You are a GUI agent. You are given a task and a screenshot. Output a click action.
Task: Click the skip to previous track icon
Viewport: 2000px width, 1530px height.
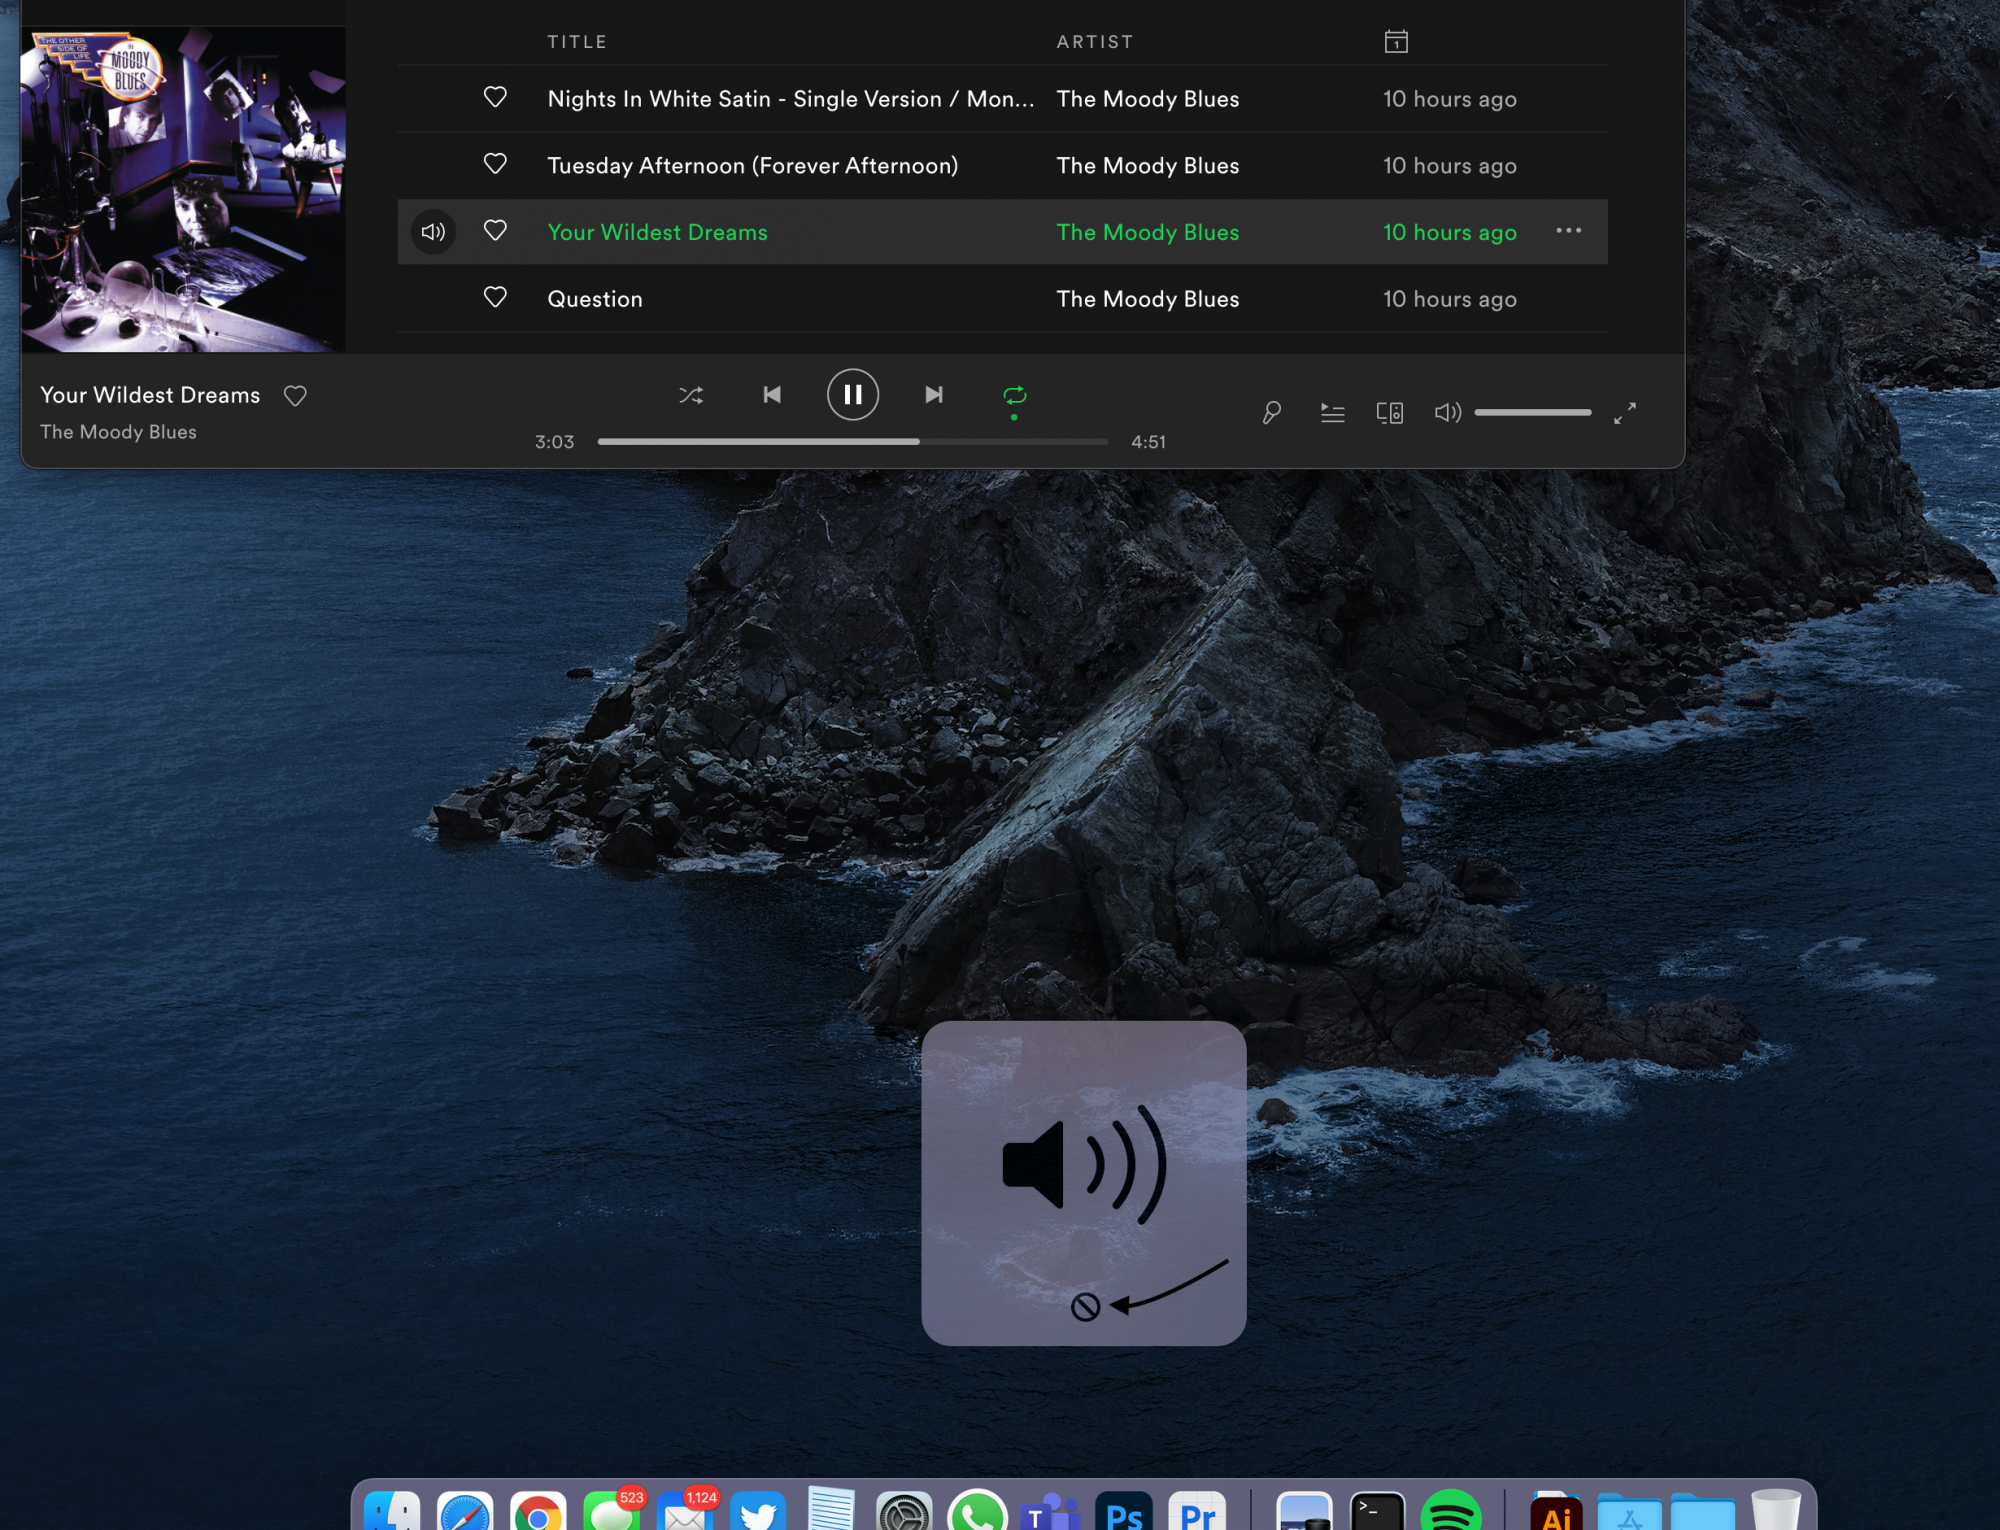771,395
